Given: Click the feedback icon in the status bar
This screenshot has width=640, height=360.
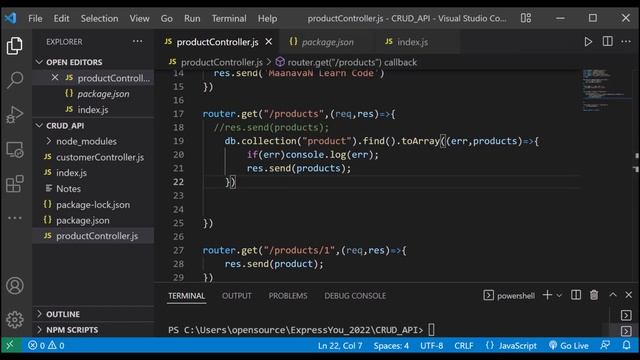Looking at the screenshot, I should click(605, 345).
